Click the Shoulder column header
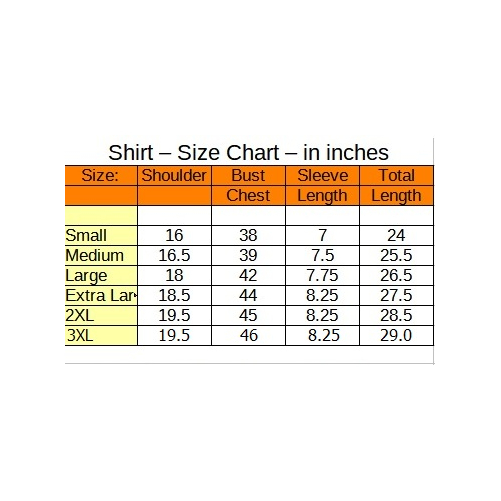The width and height of the screenshot is (501, 501). coord(174,176)
